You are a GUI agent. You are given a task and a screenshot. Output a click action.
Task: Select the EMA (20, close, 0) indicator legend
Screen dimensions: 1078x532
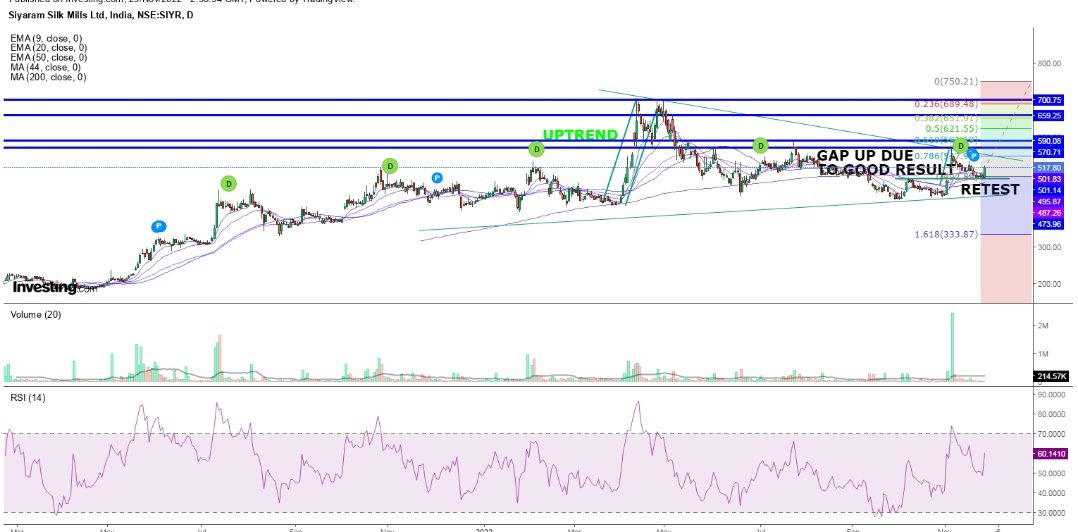click(x=48, y=48)
